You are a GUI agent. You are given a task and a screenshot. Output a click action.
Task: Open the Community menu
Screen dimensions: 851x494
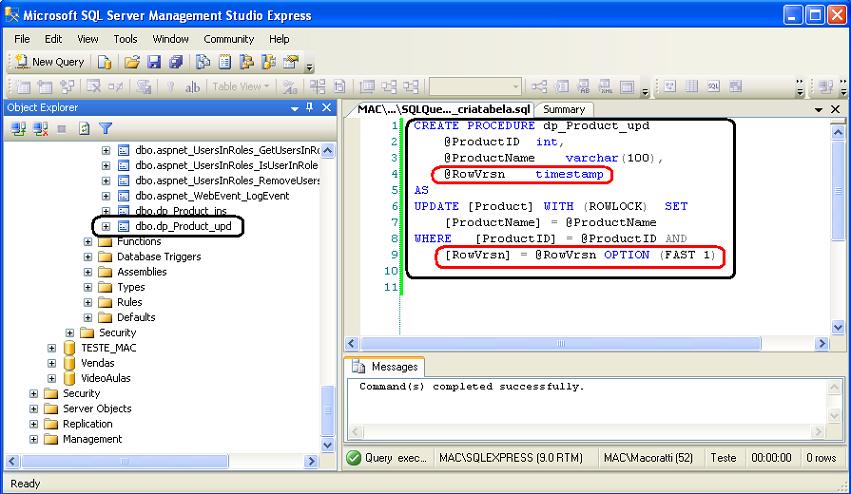(x=228, y=39)
